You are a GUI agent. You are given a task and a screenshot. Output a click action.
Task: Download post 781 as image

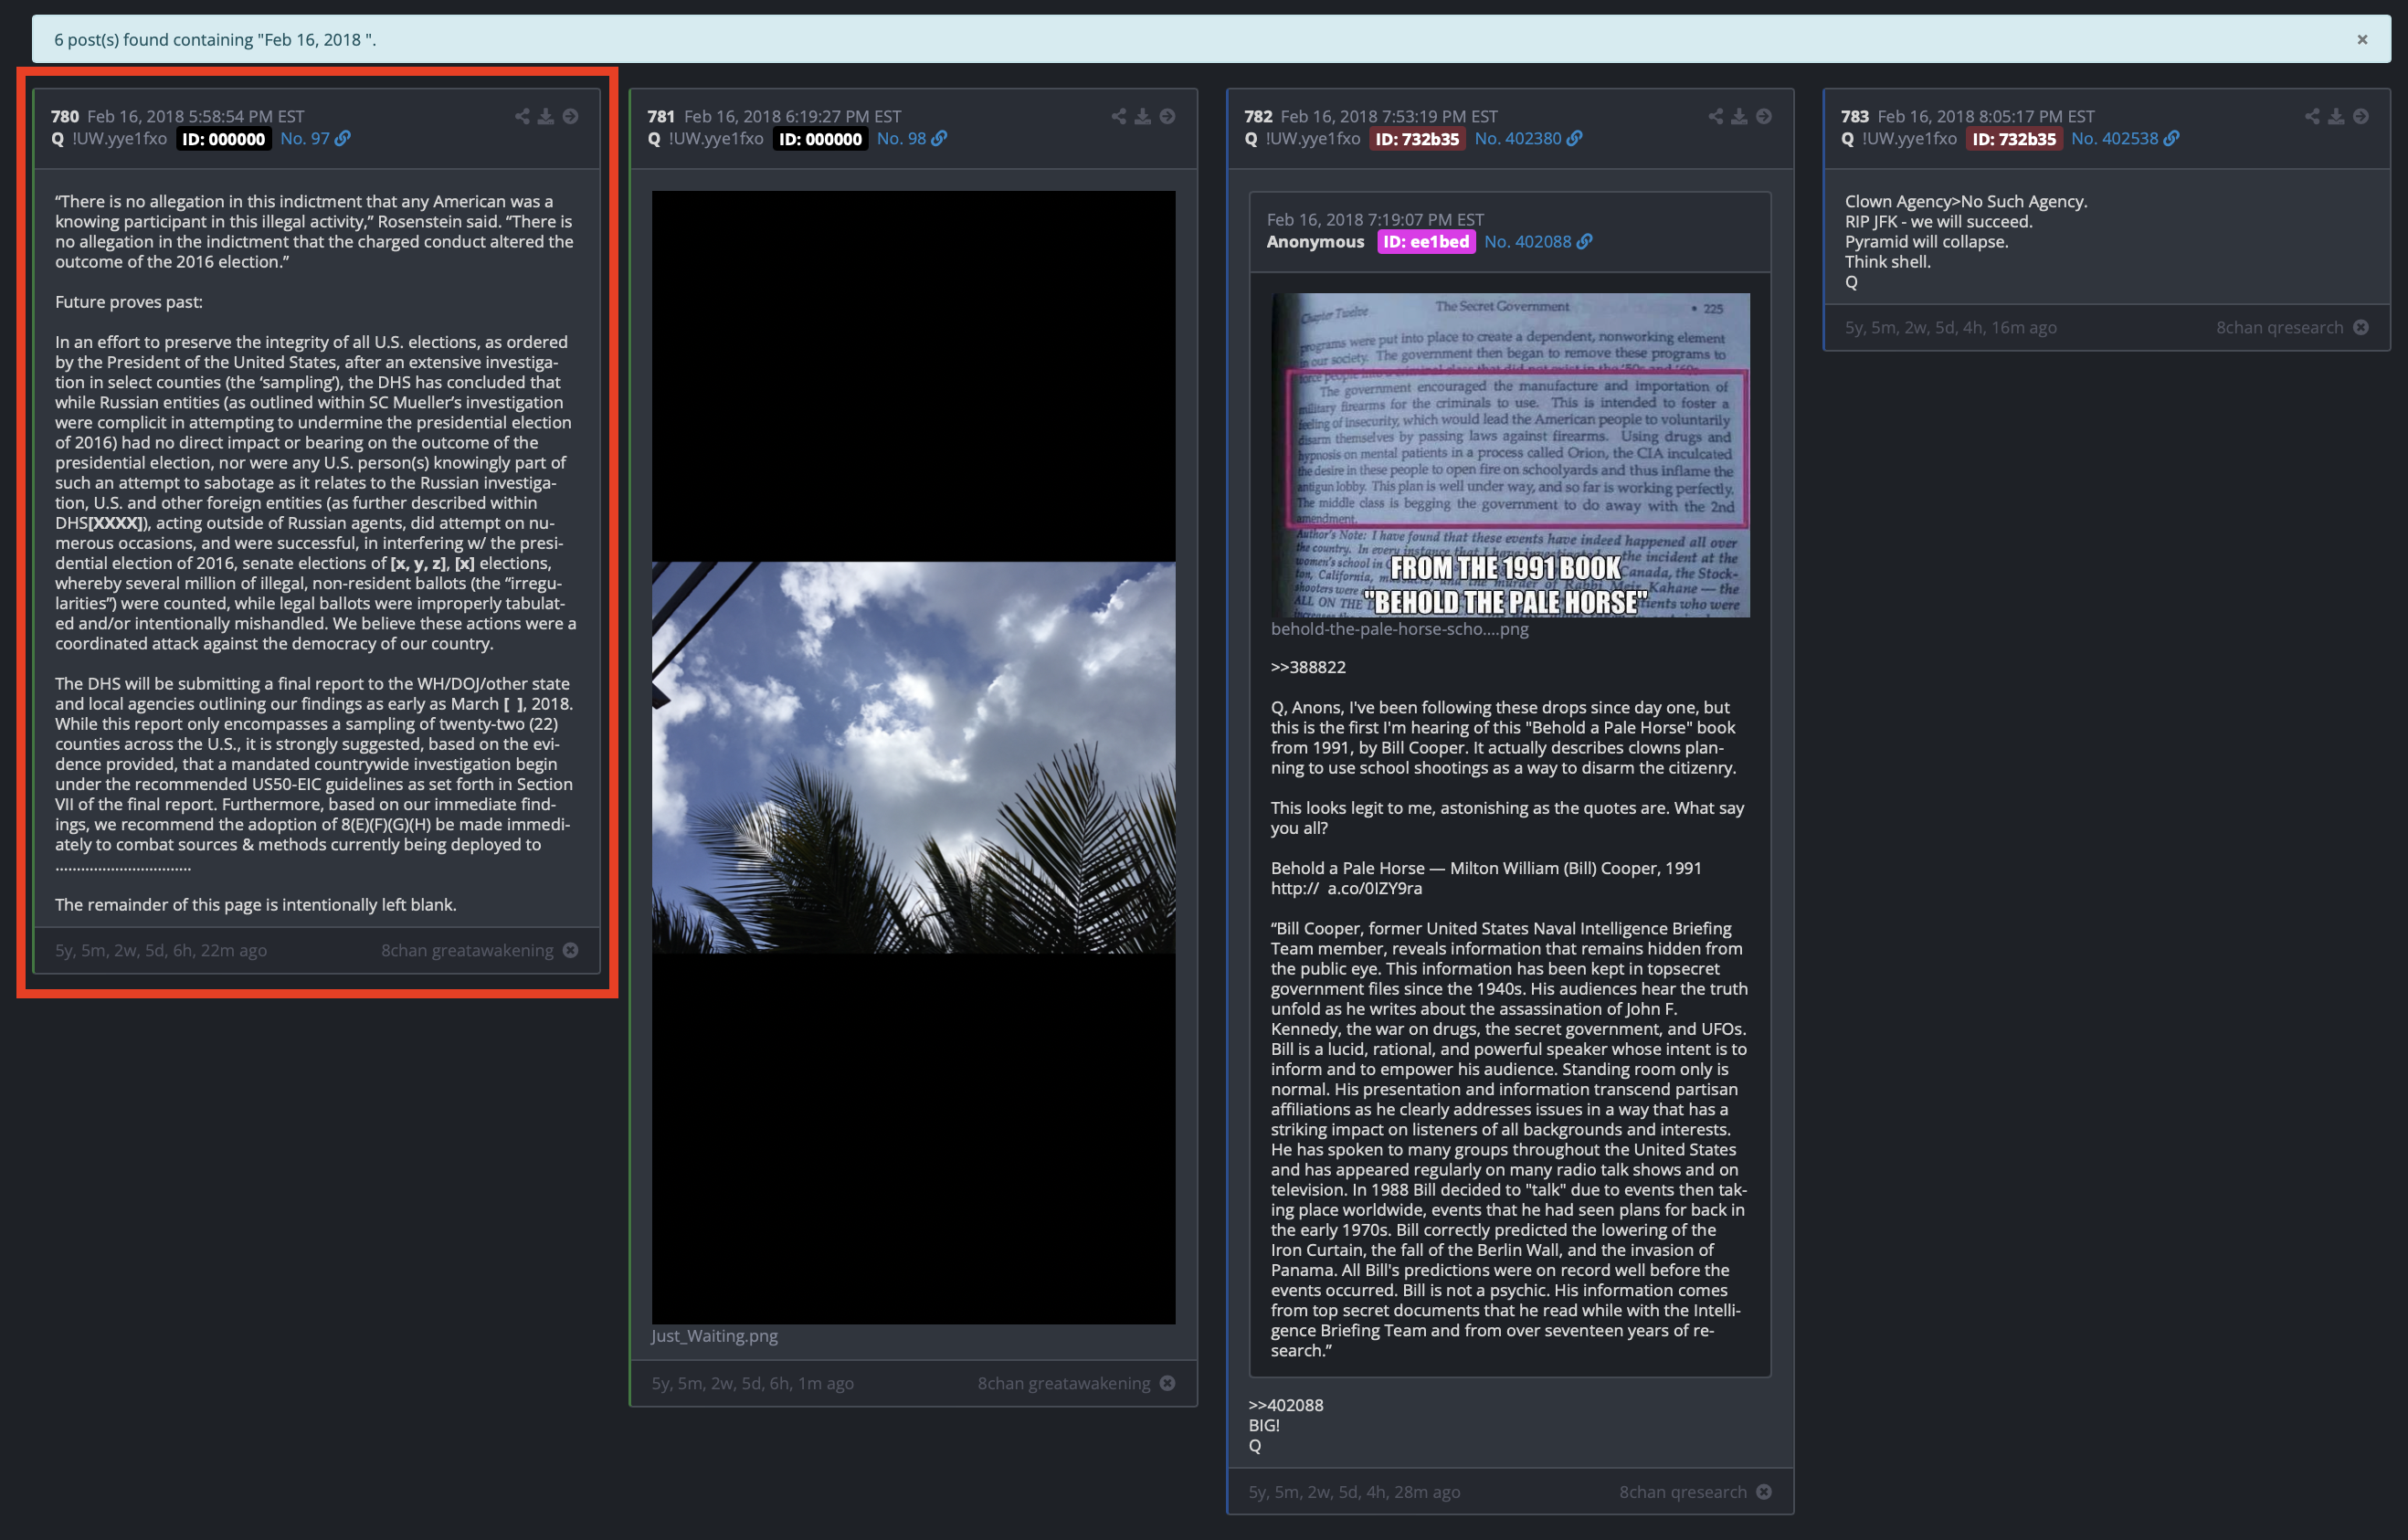click(x=1143, y=116)
